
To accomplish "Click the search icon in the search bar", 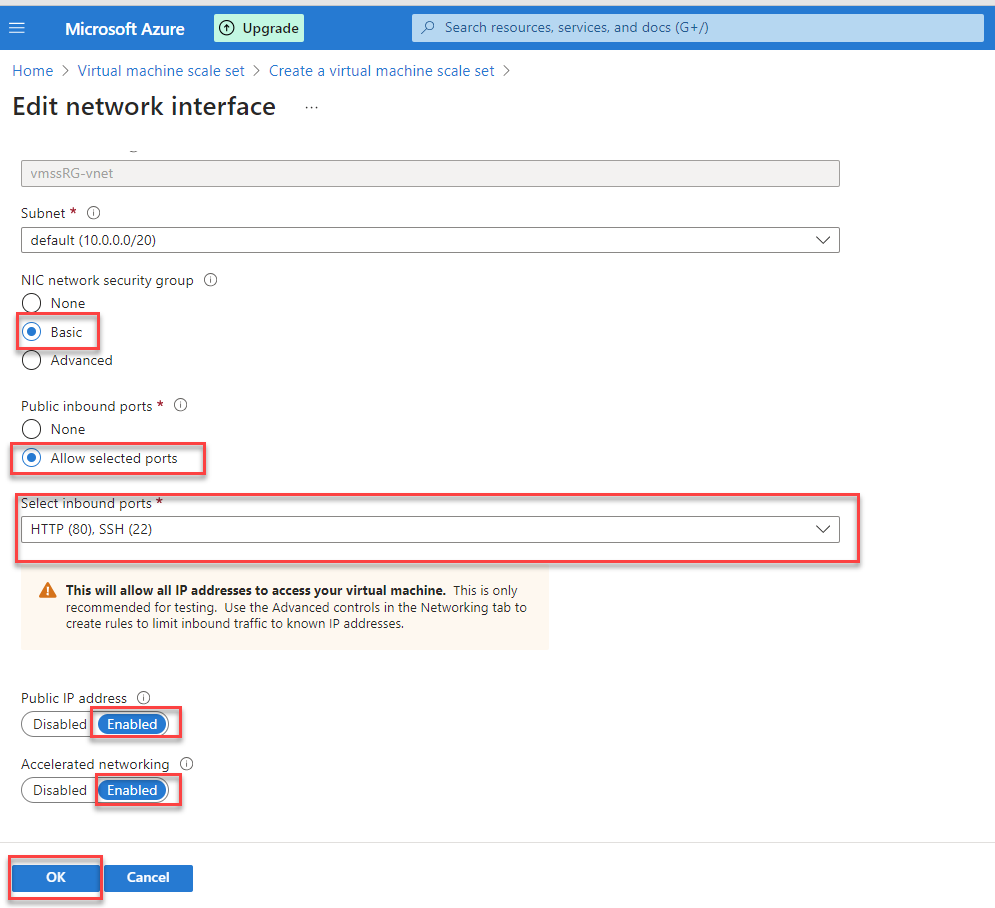I will point(429,27).
